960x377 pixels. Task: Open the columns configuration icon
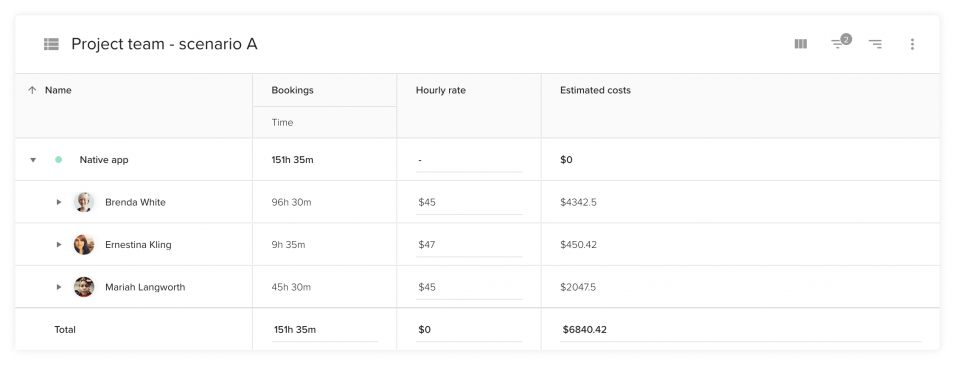coord(801,44)
